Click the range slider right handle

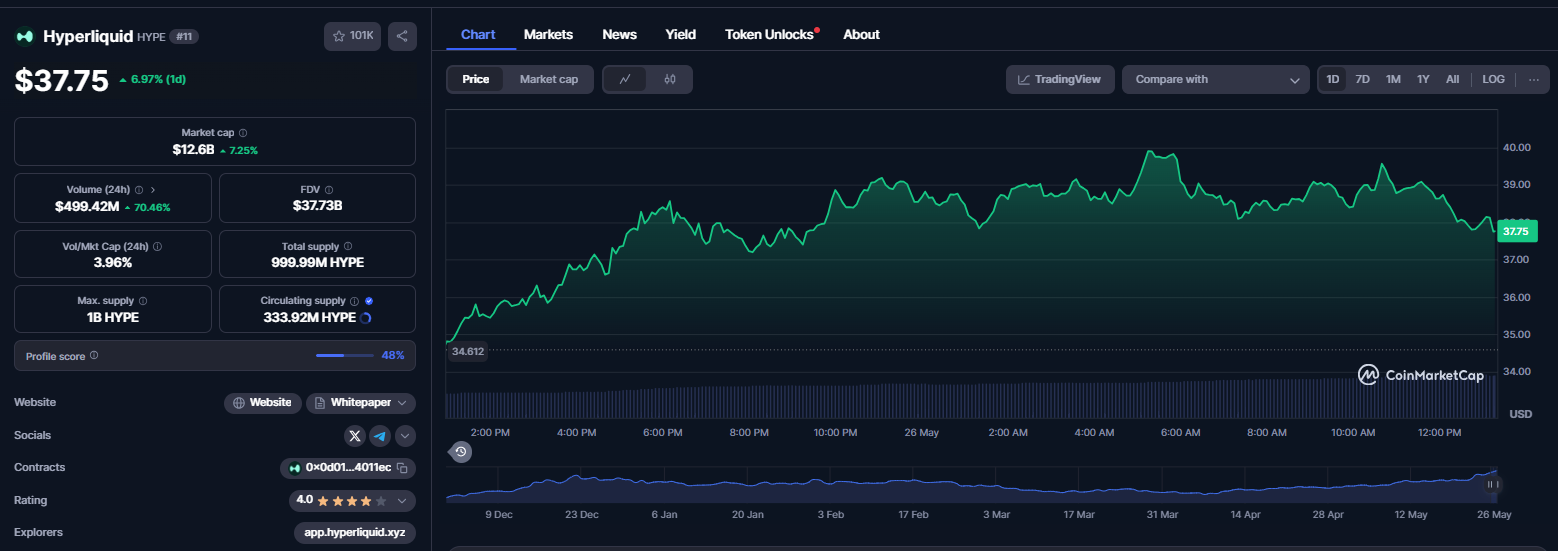(x=1492, y=484)
